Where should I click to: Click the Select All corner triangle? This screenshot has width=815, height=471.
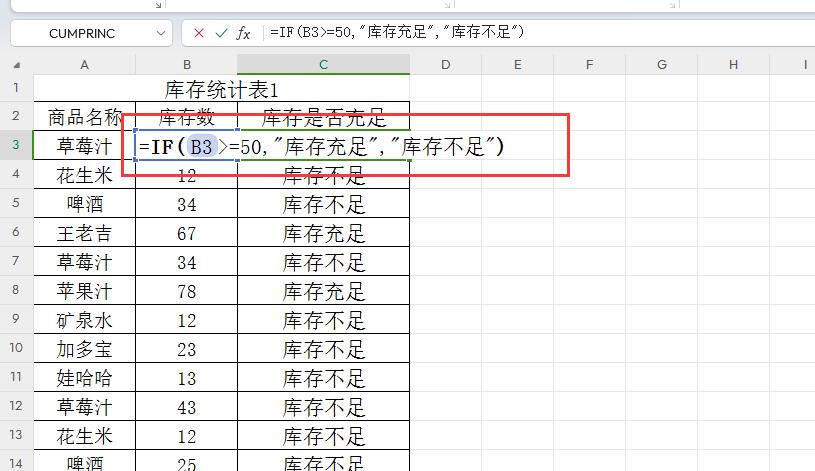(17, 64)
